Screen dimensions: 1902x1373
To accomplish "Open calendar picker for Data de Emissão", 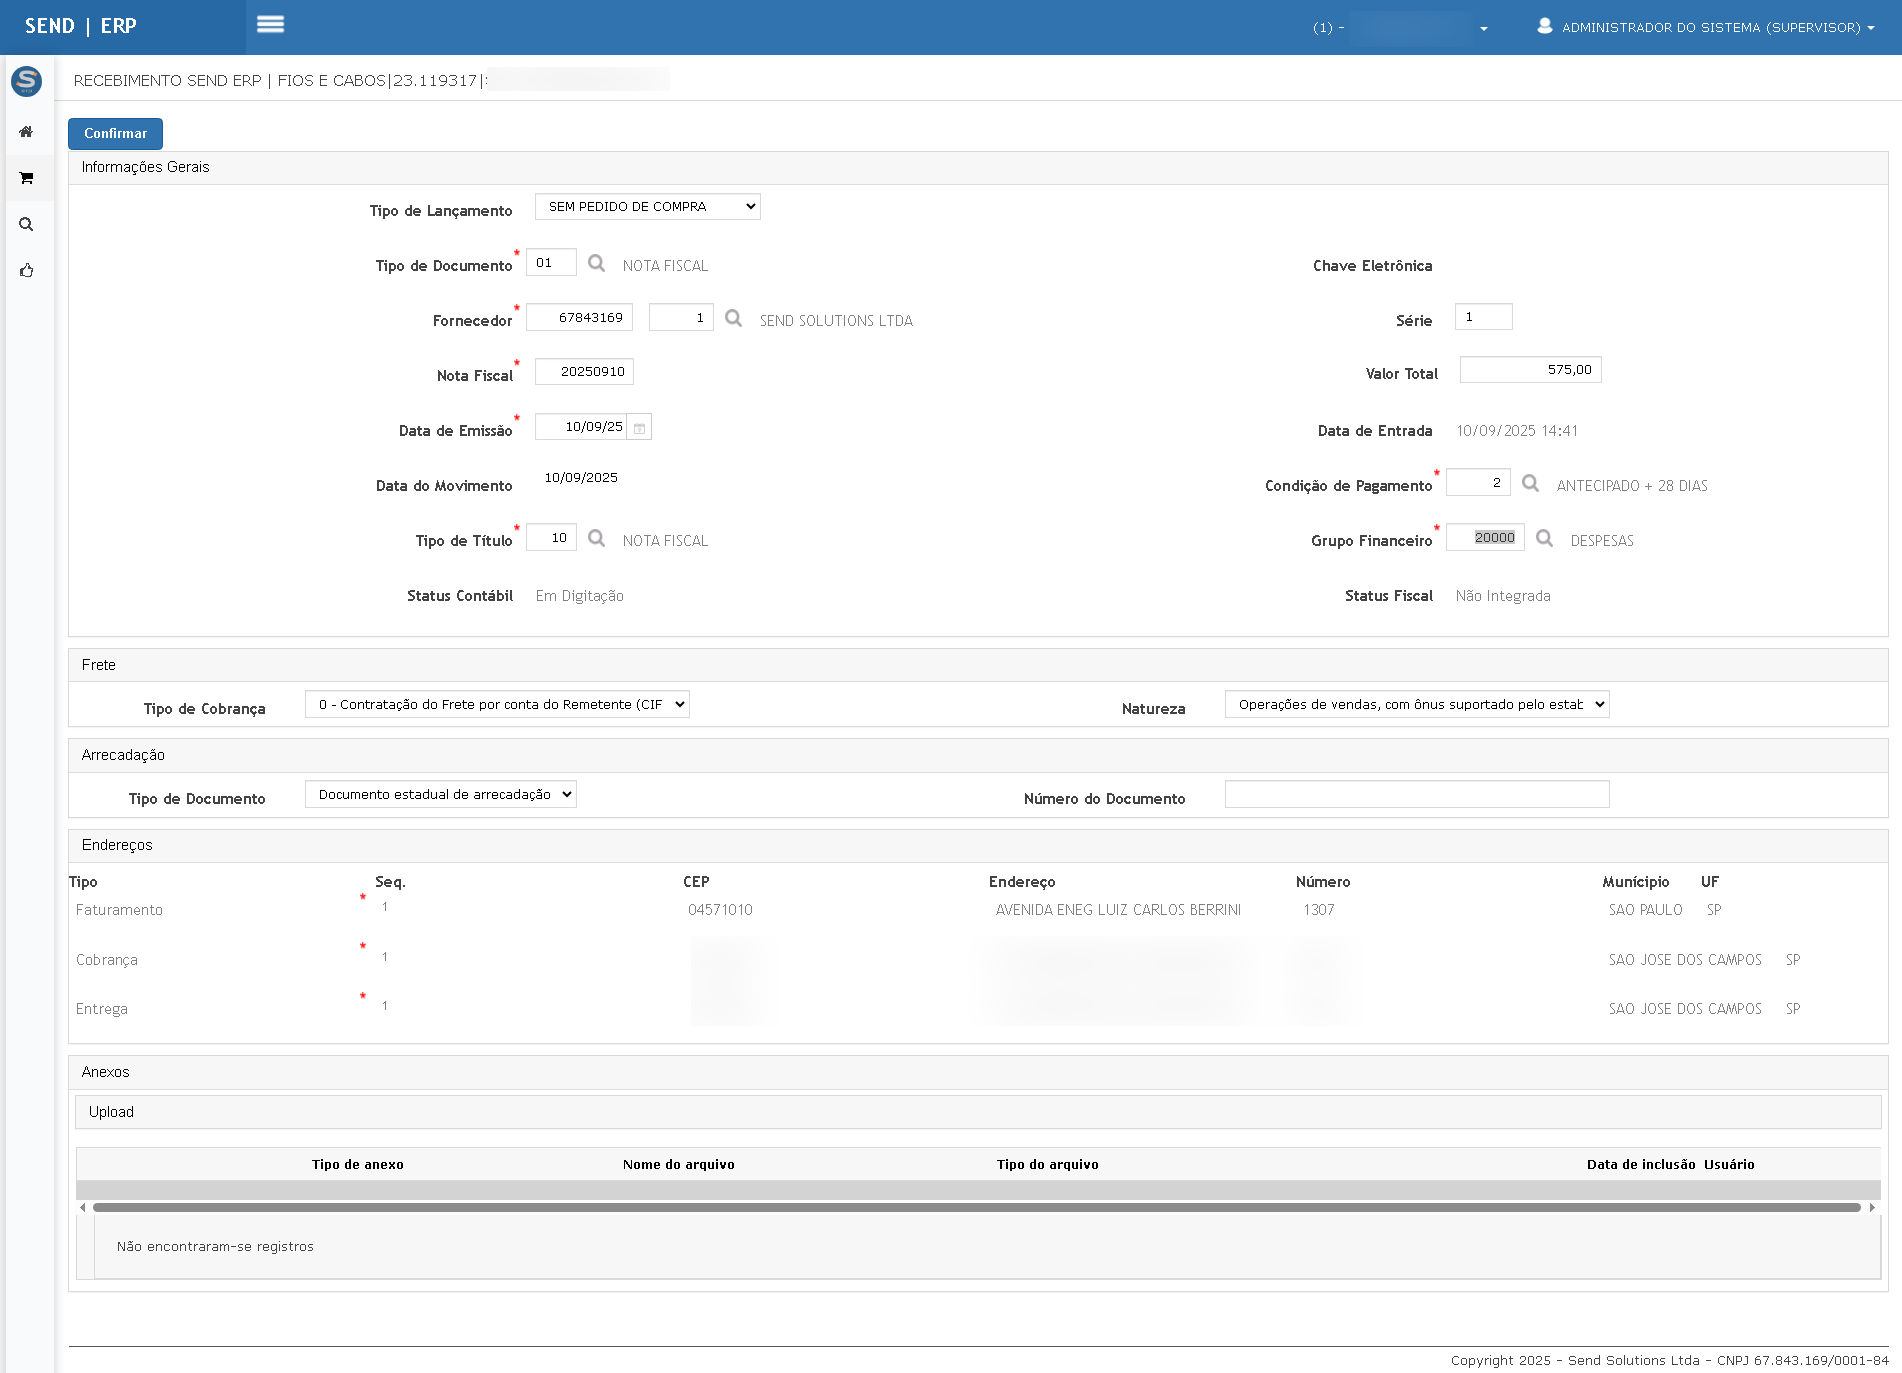I will (x=640, y=428).
